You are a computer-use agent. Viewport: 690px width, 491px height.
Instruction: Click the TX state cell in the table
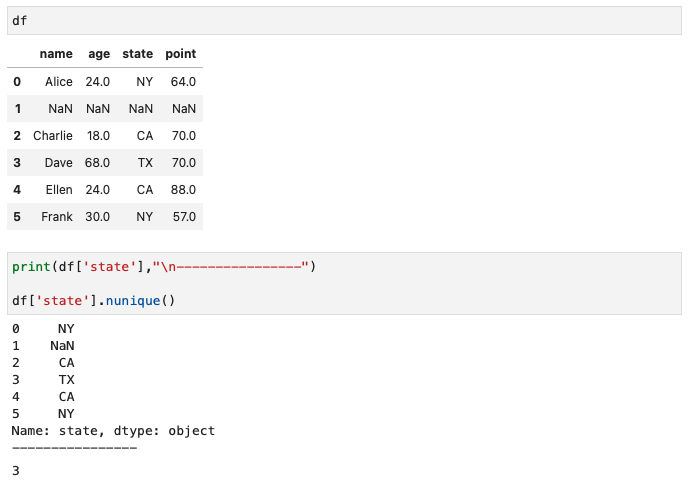coord(145,162)
